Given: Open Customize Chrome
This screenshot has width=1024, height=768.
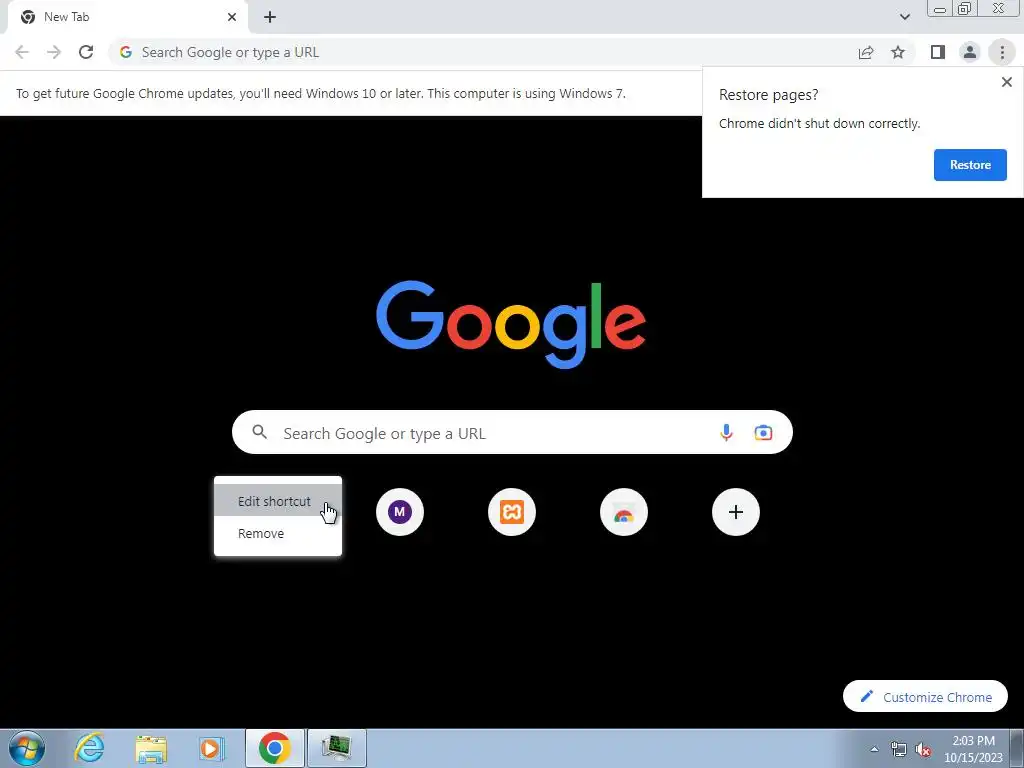Looking at the screenshot, I should (x=925, y=697).
